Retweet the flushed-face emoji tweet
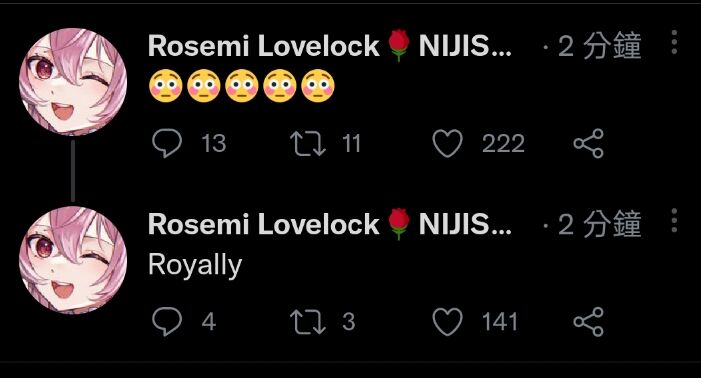 308,143
